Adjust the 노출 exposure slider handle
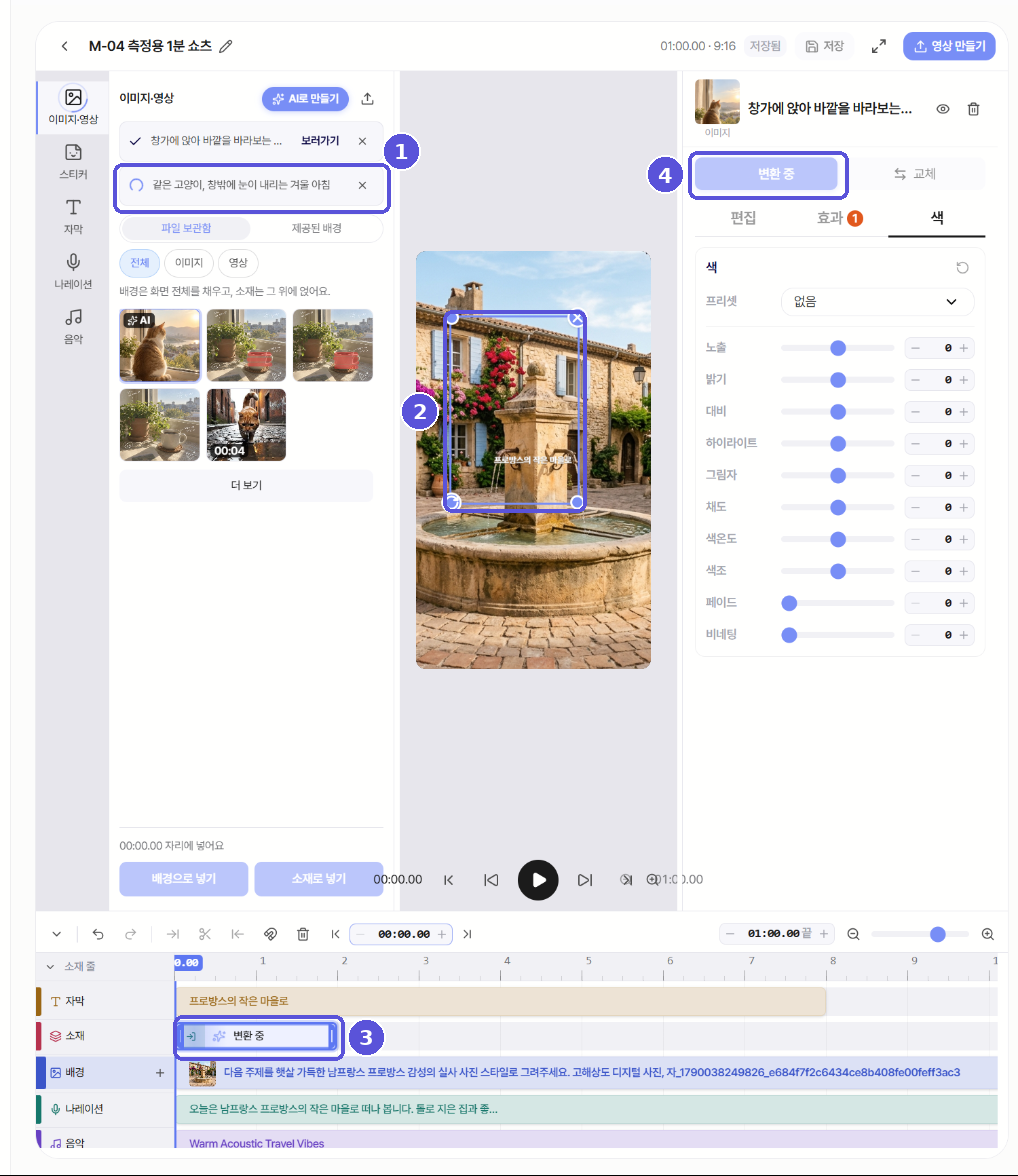The height and width of the screenshot is (1176, 1018). 838,348
